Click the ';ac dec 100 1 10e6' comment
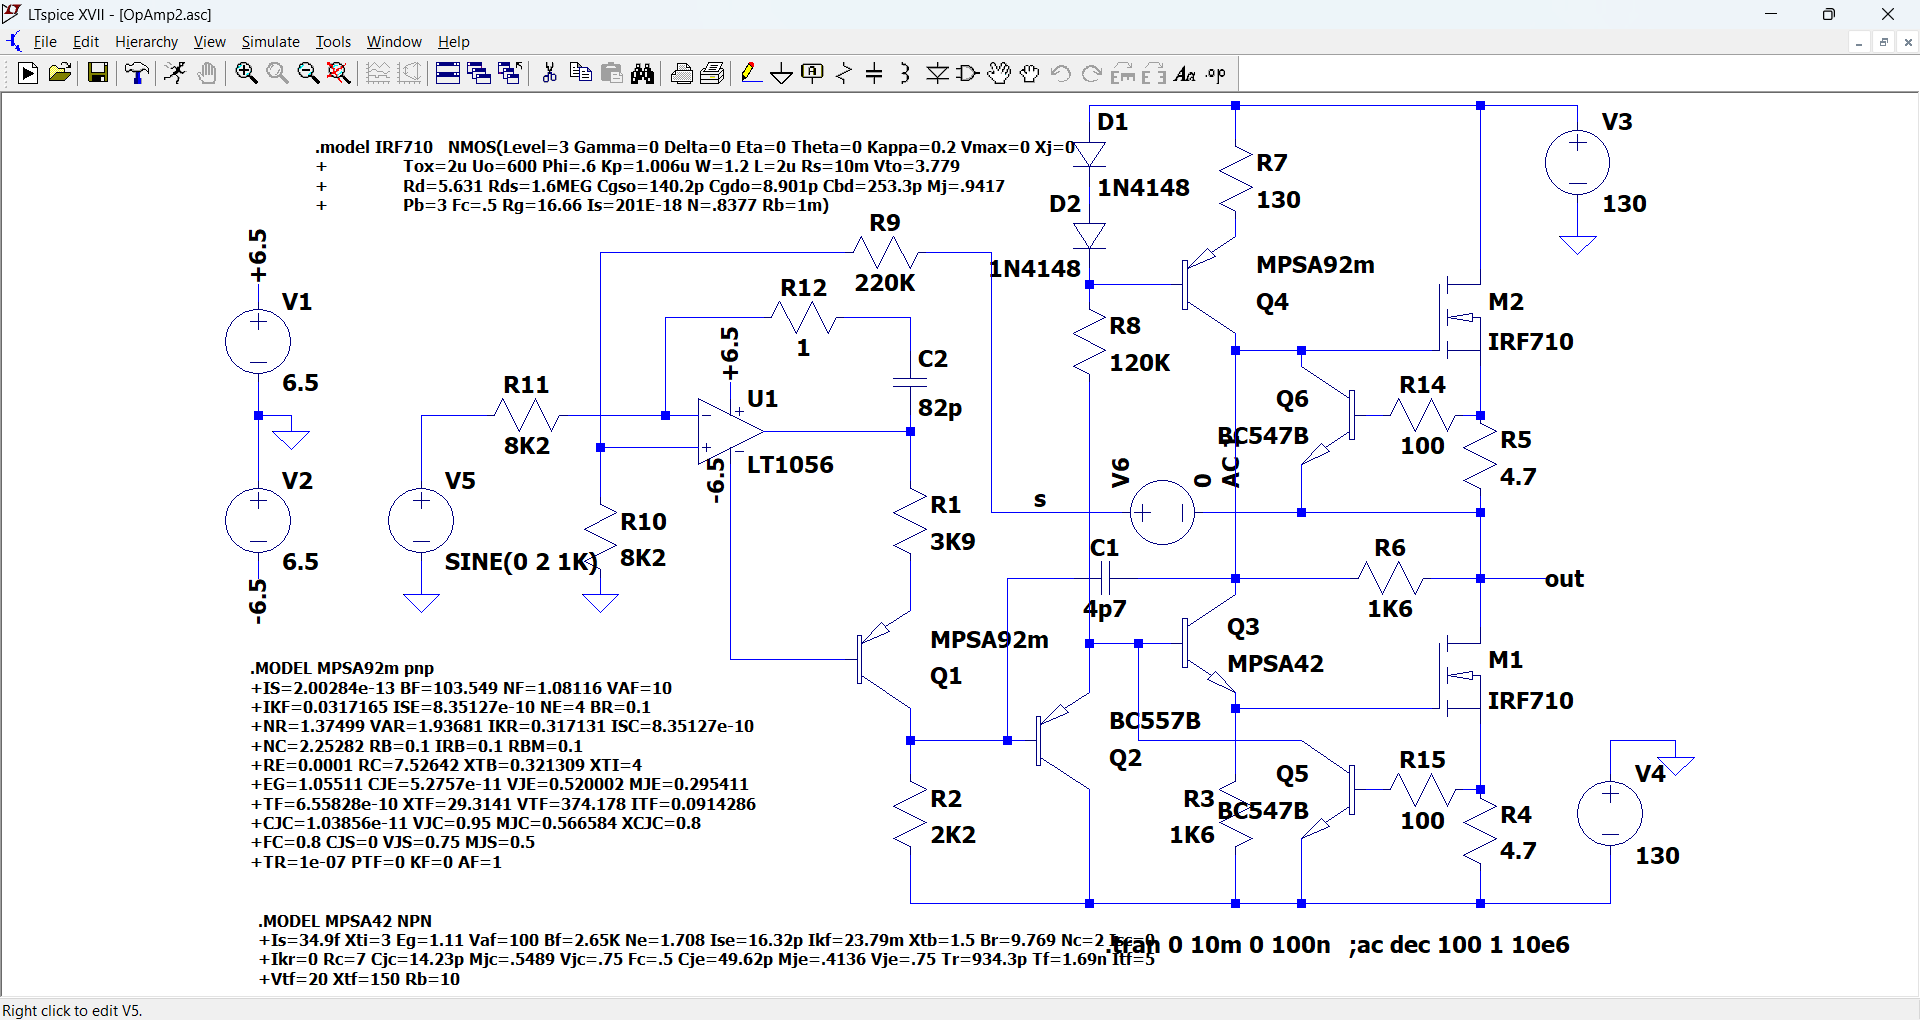 point(1459,945)
